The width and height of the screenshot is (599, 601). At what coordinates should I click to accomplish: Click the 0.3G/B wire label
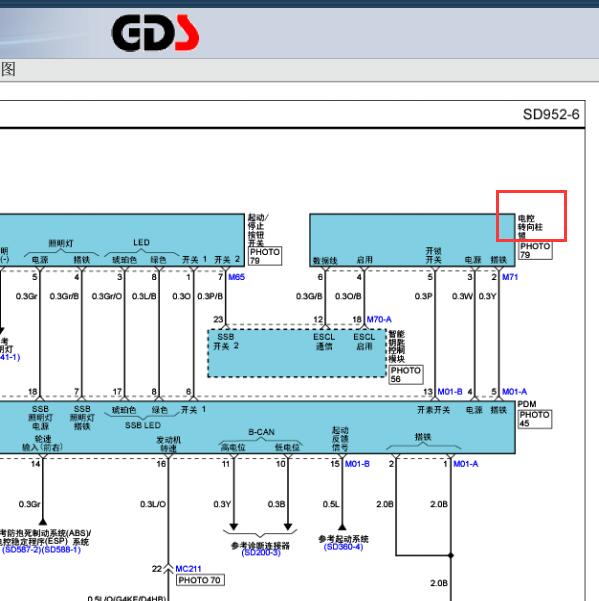(x=309, y=296)
